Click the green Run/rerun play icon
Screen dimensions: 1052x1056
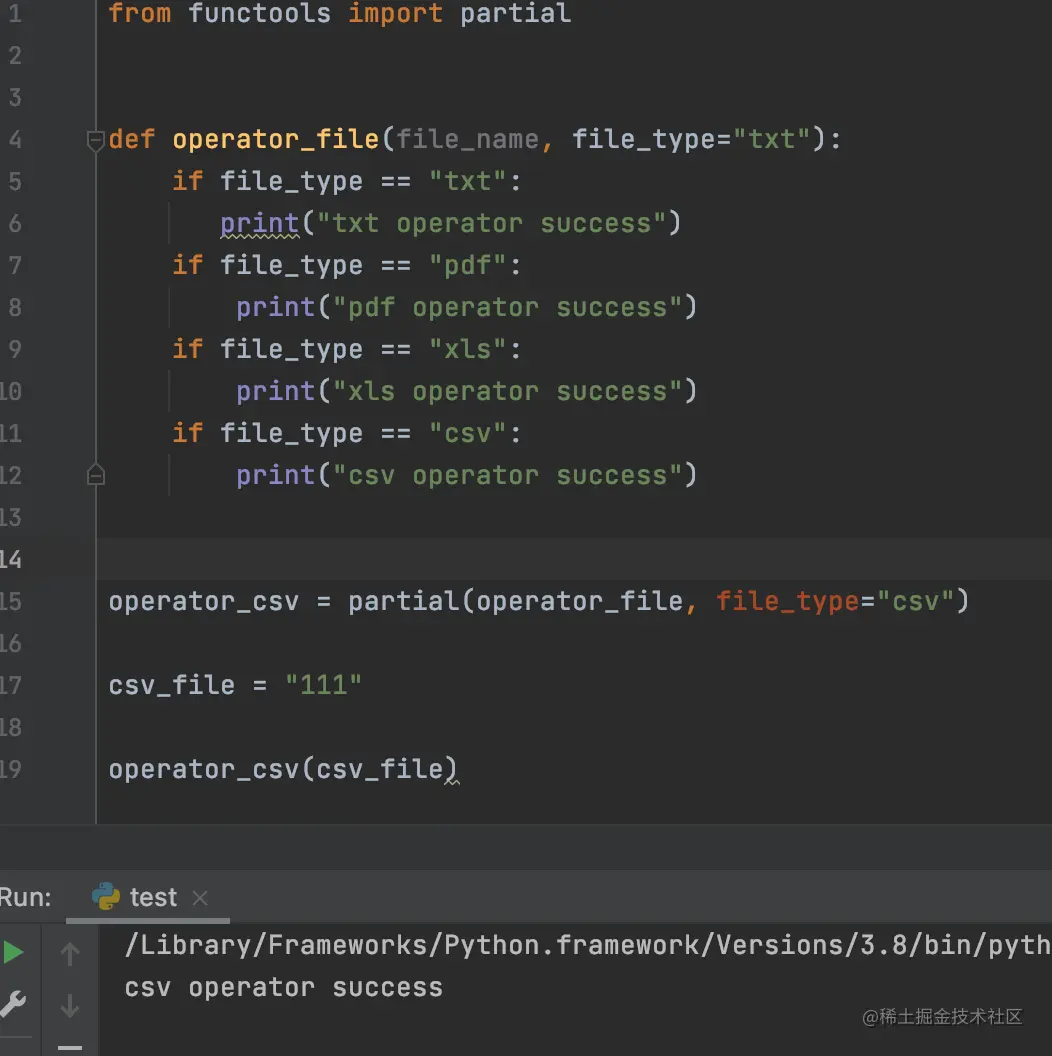(x=13, y=952)
